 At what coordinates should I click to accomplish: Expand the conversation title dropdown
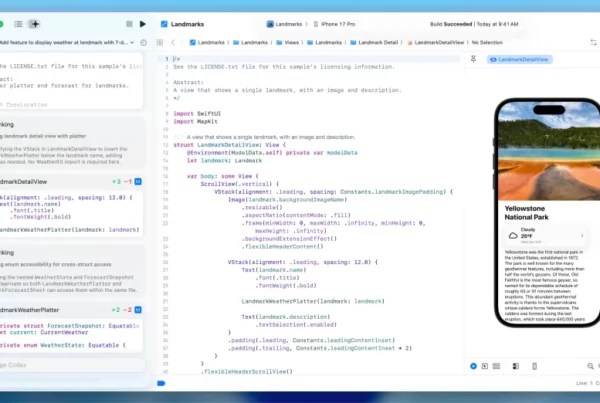pos(133,43)
